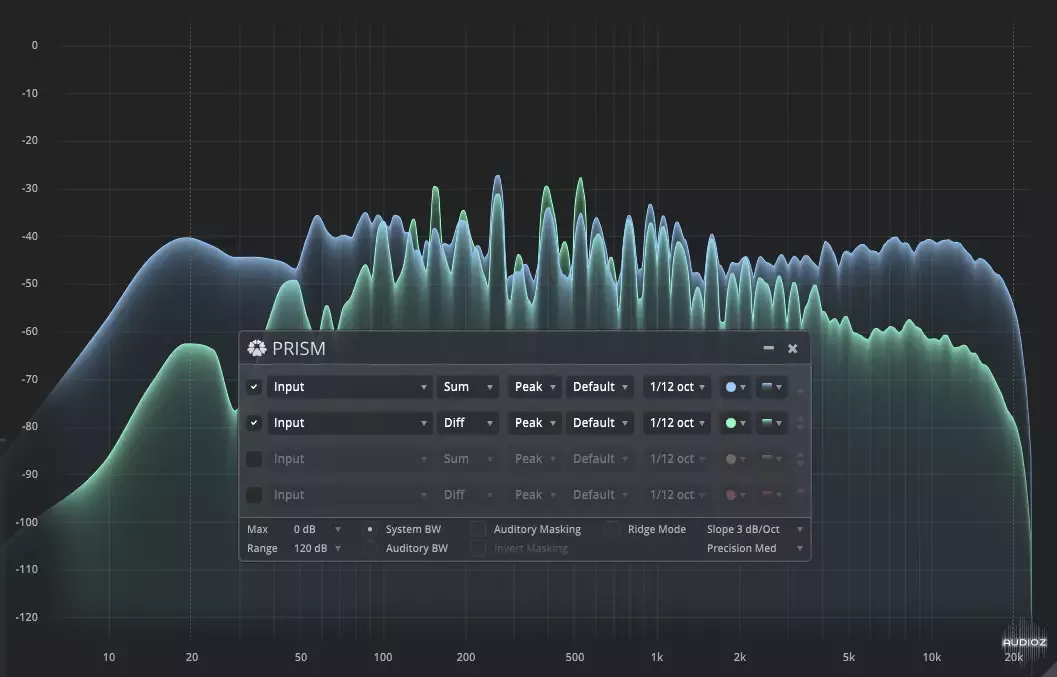1057x677 pixels.
Task: Open the Sum channel mode dropdown
Action: coord(466,387)
